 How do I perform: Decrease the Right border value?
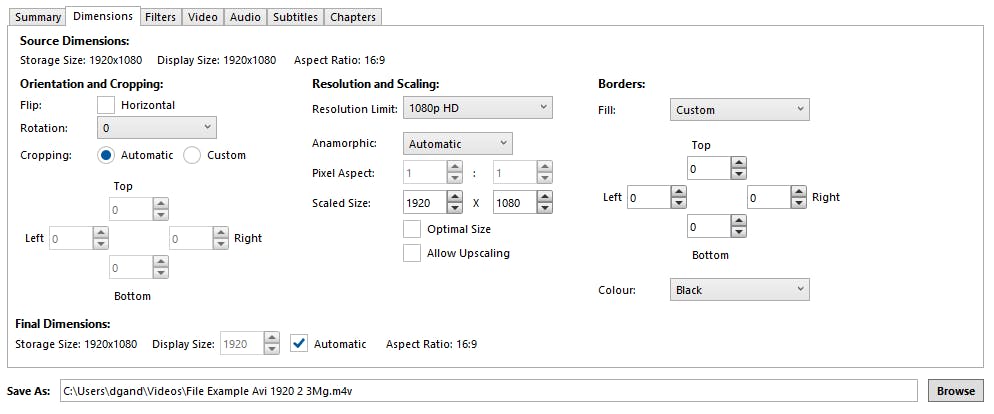[798, 203]
